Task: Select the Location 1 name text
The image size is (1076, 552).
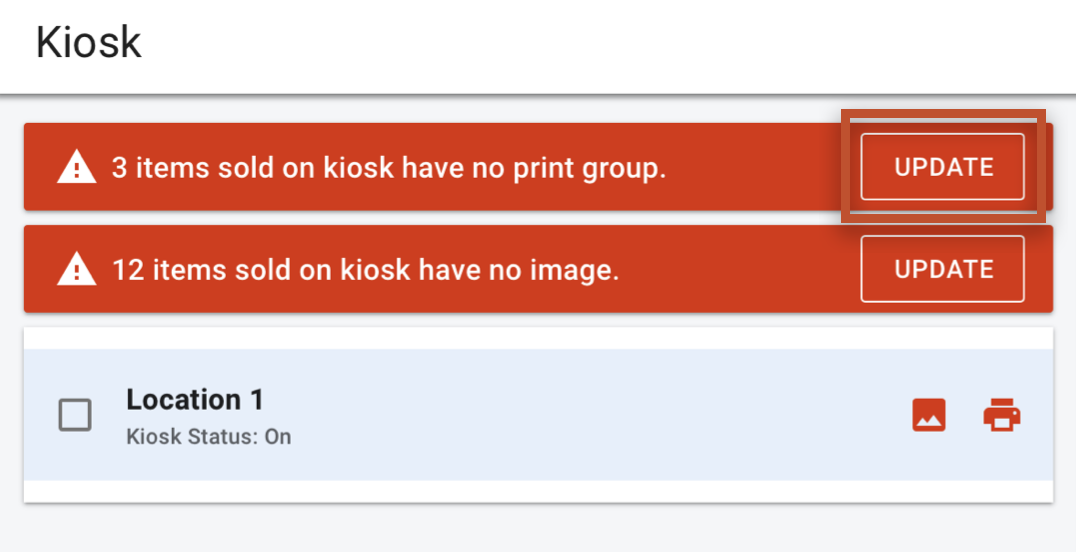Action: click(195, 400)
